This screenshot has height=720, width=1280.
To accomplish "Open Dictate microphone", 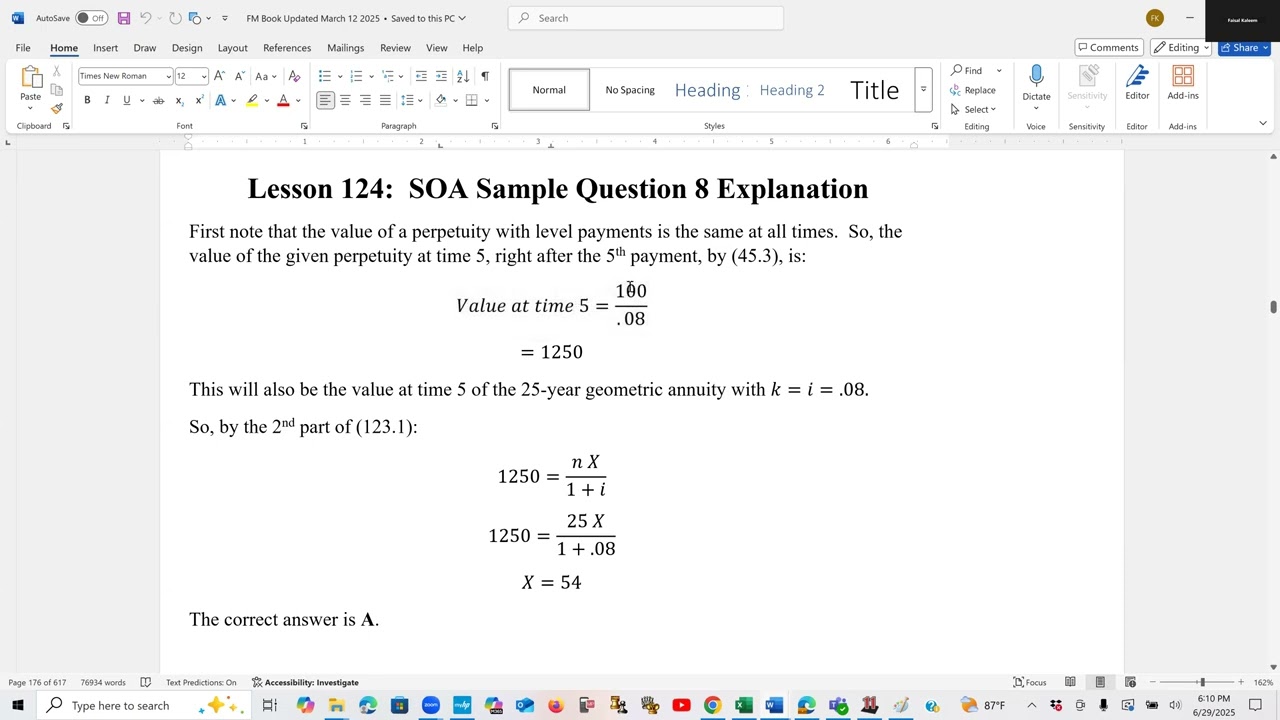I will (x=1036, y=84).
